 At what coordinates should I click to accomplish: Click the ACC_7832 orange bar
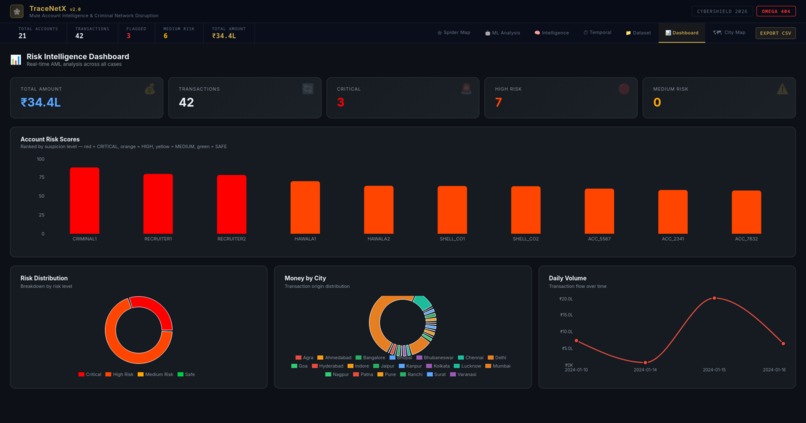746,212
